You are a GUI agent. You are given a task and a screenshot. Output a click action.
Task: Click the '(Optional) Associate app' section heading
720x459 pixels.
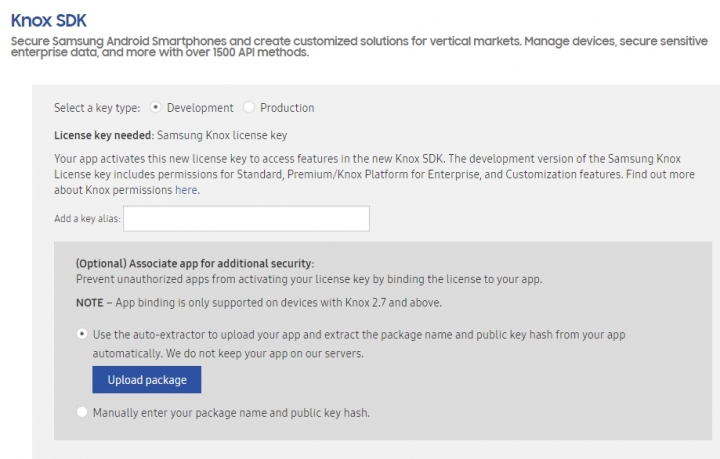click(195, 263)
